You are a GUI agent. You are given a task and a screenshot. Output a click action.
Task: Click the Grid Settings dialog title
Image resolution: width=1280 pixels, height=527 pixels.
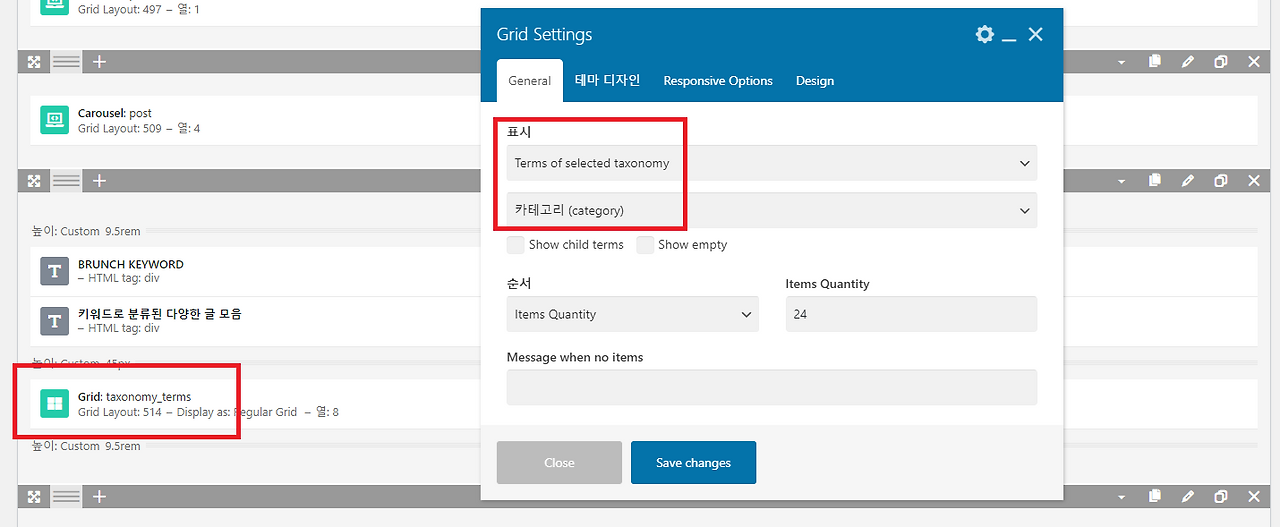pyautogui.click(x=544, y=35)
